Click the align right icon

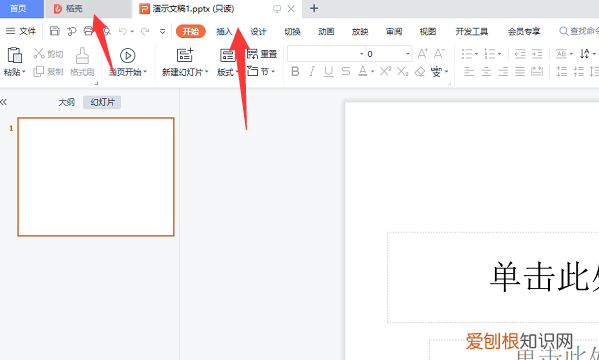(503, 71)
